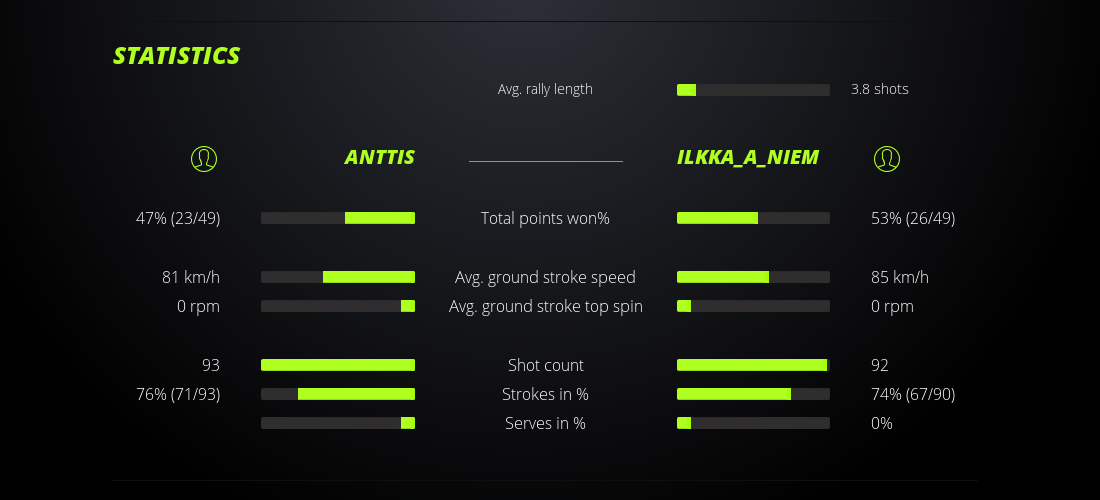Image resolution: width=1100 pixels, height=500 pixels.
Task: Click the ILKKA_A_NIEM player profile icon
Action: [x=887, y=158]
